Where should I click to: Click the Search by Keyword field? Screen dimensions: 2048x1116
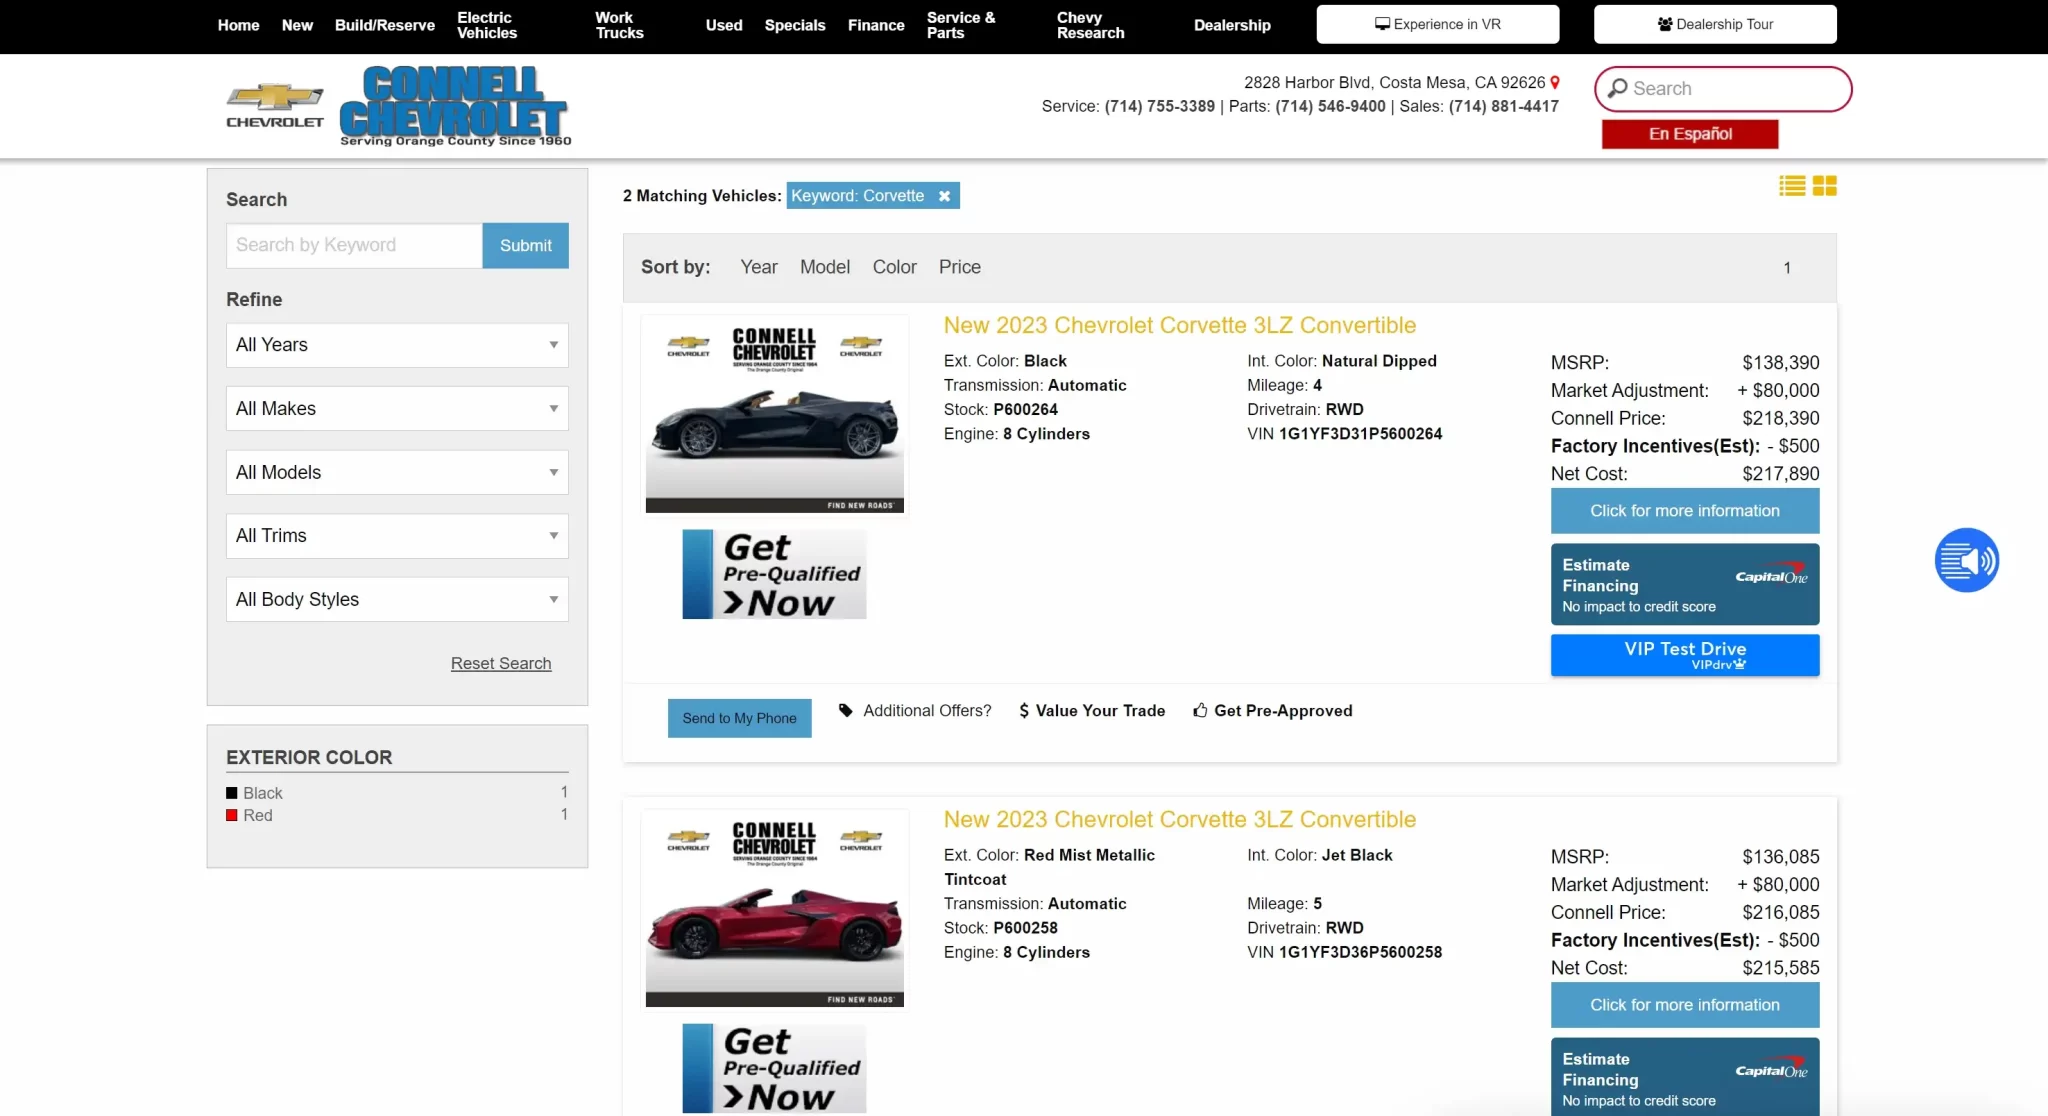[354, 245]
